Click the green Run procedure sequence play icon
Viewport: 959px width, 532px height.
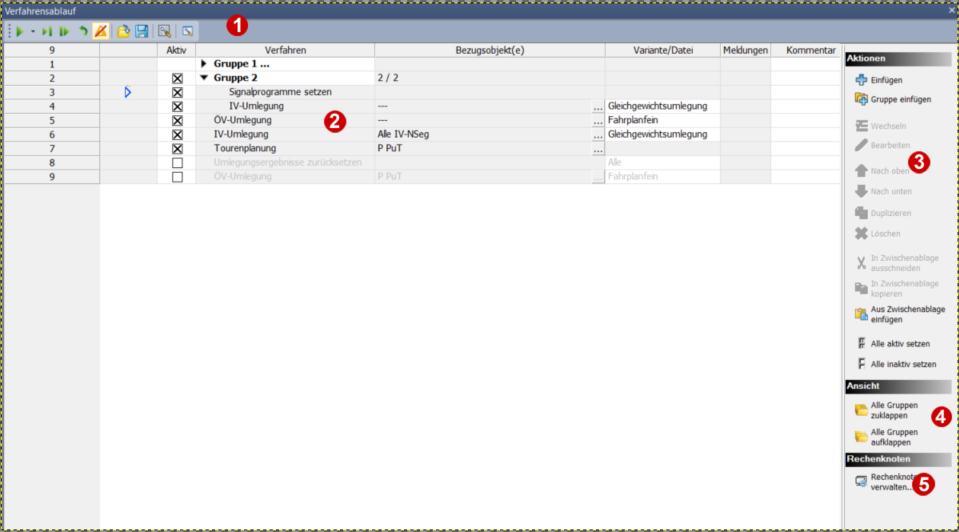[x=19, y=32]
